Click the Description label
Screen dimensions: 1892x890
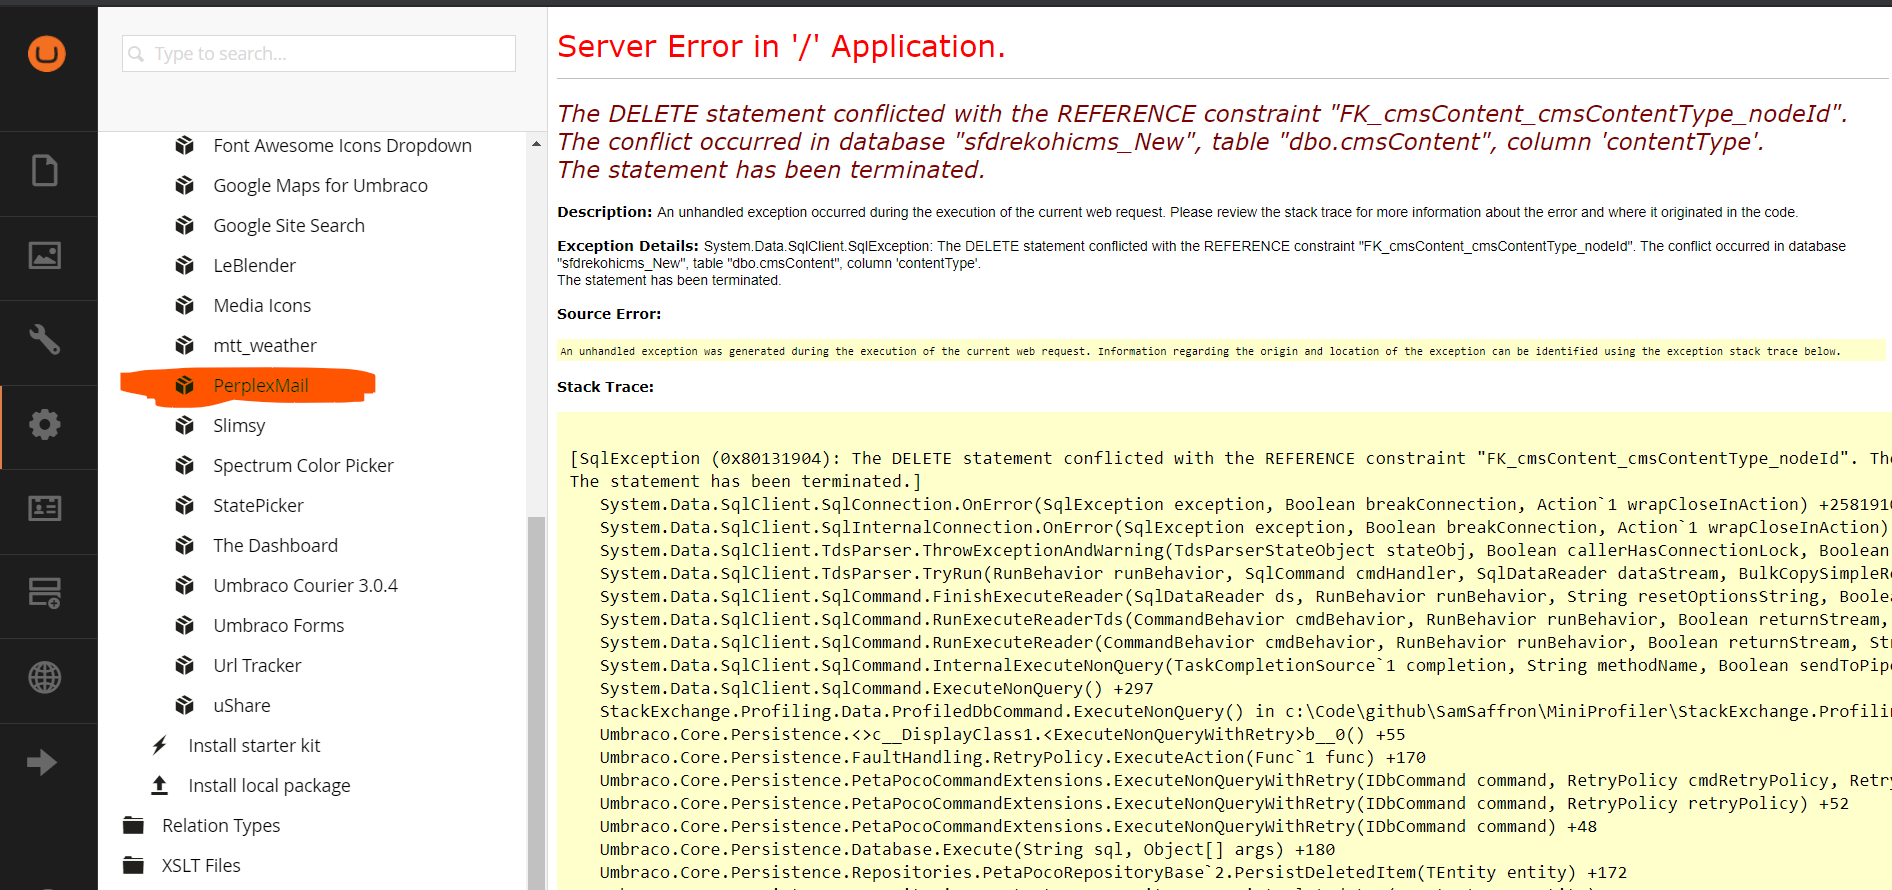[605, 212]
